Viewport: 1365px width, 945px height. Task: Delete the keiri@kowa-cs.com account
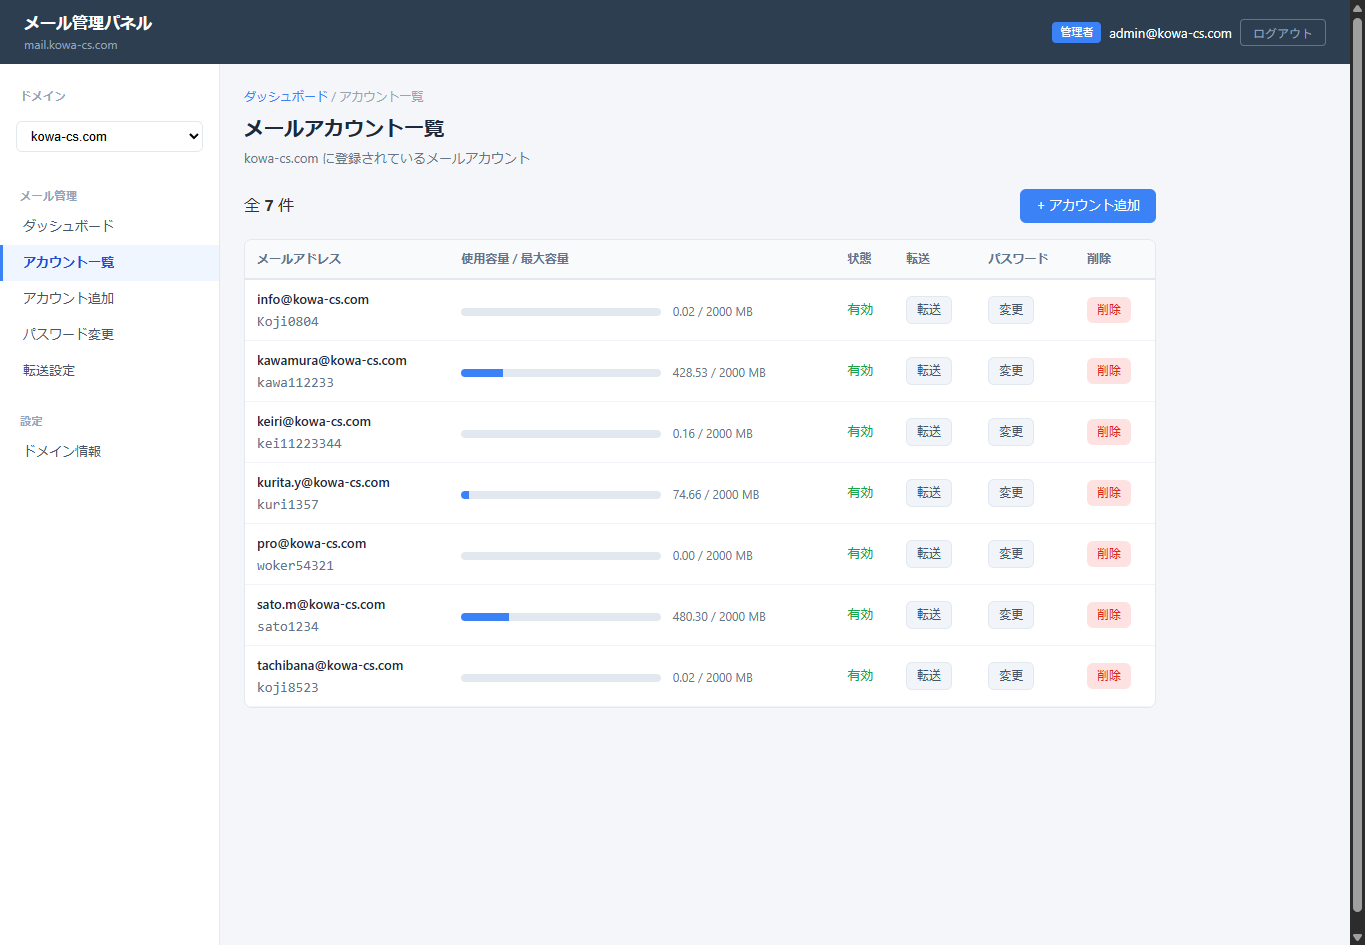(x=1108, y=432)
